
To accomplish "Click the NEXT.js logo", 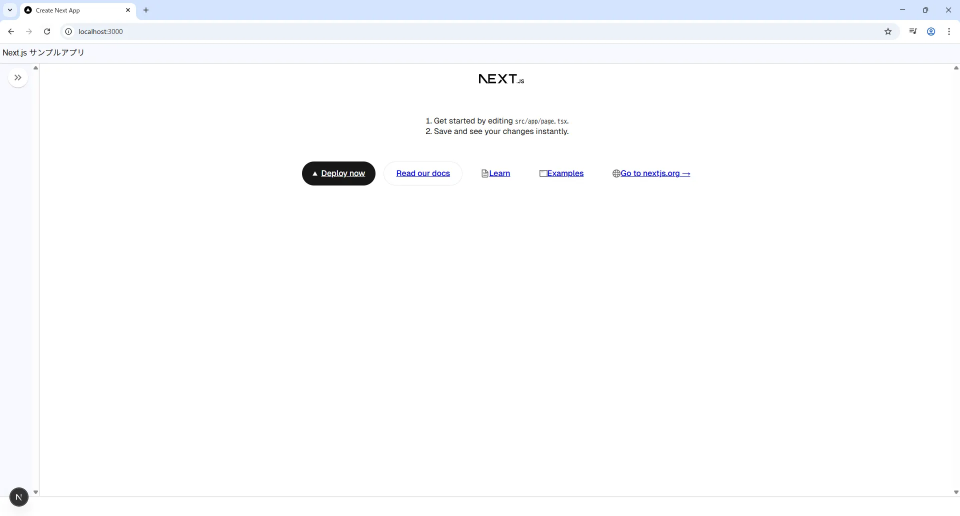I will click(501, 79).
